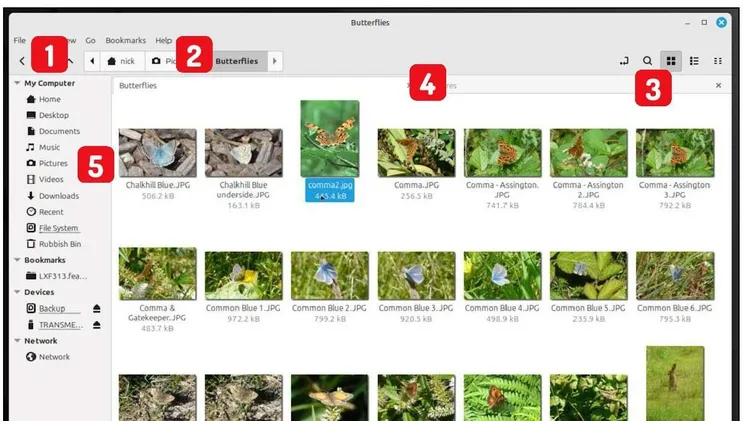This screenshot has width=750, height=421.
Task: Select Comma - Assington 2.JPG thumbnail
Action: [588, 153]
